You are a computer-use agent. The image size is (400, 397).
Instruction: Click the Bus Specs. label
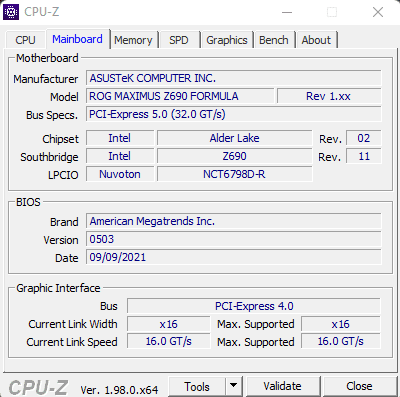click(x=52, y=115)
